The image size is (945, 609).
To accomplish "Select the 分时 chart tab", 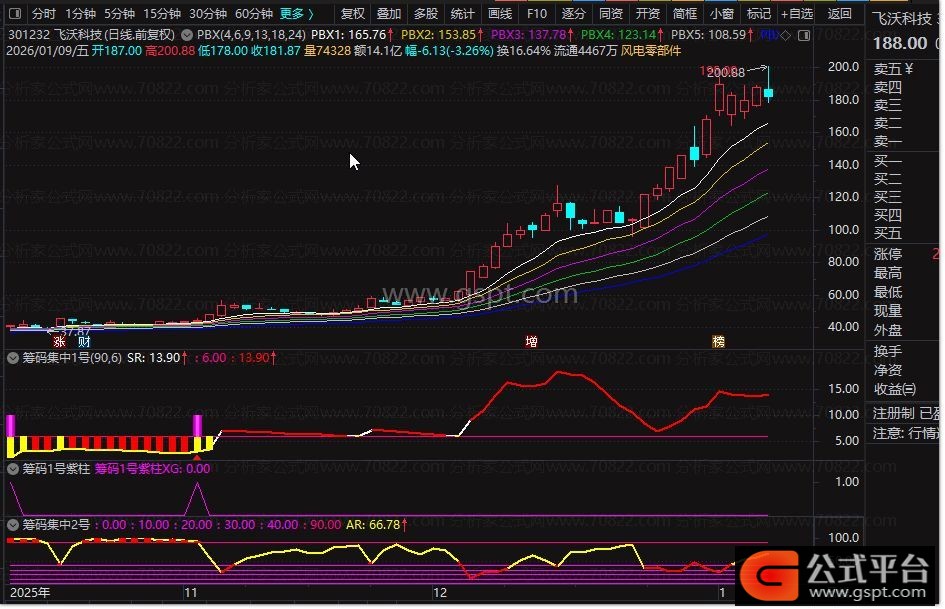I will [x=43, y=14].
